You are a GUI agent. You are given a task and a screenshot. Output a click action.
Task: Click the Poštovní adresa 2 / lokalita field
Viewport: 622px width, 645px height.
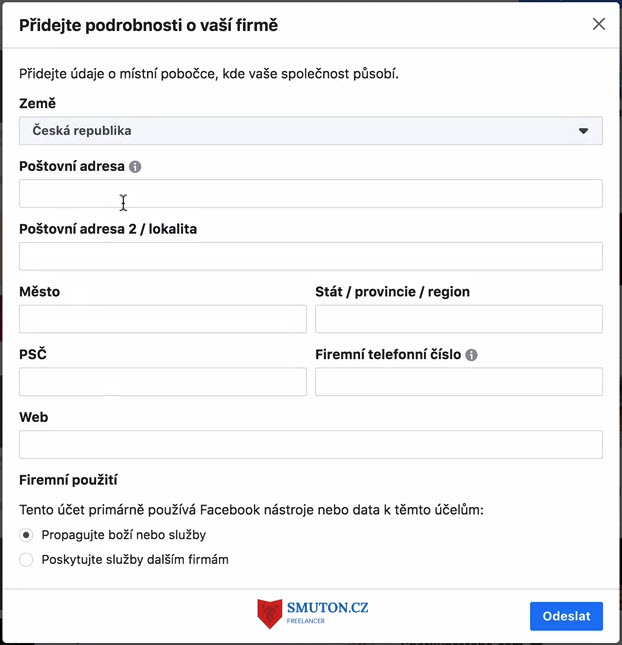[x=311, y=256]
